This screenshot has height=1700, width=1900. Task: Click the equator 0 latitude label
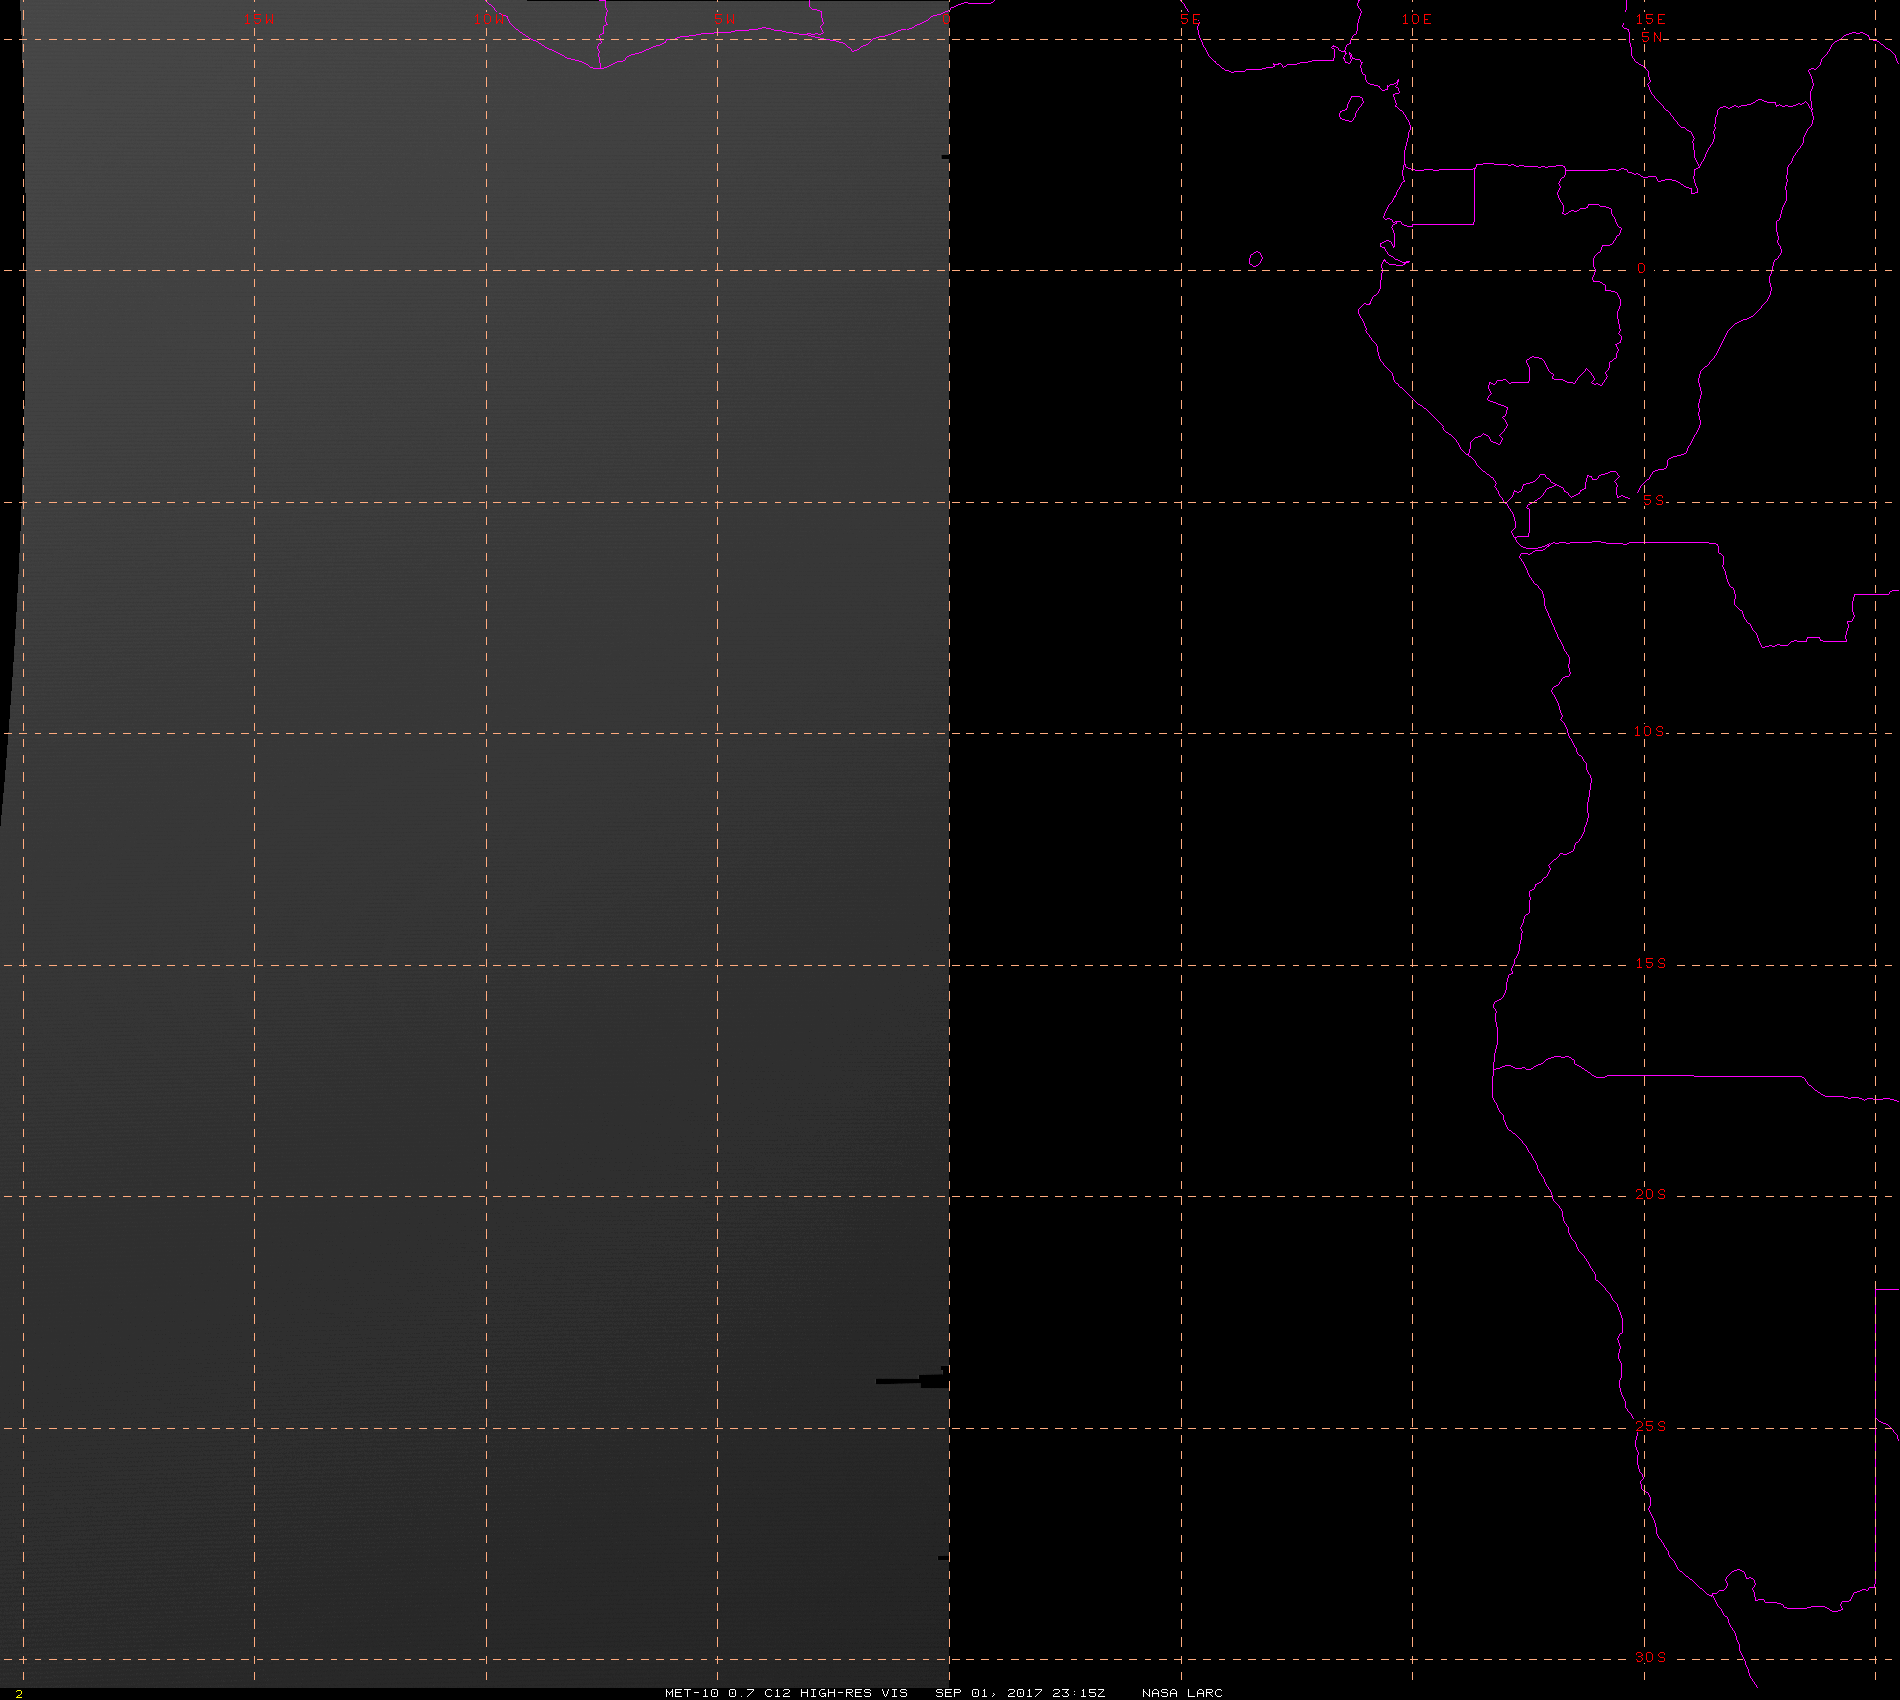1641,269
